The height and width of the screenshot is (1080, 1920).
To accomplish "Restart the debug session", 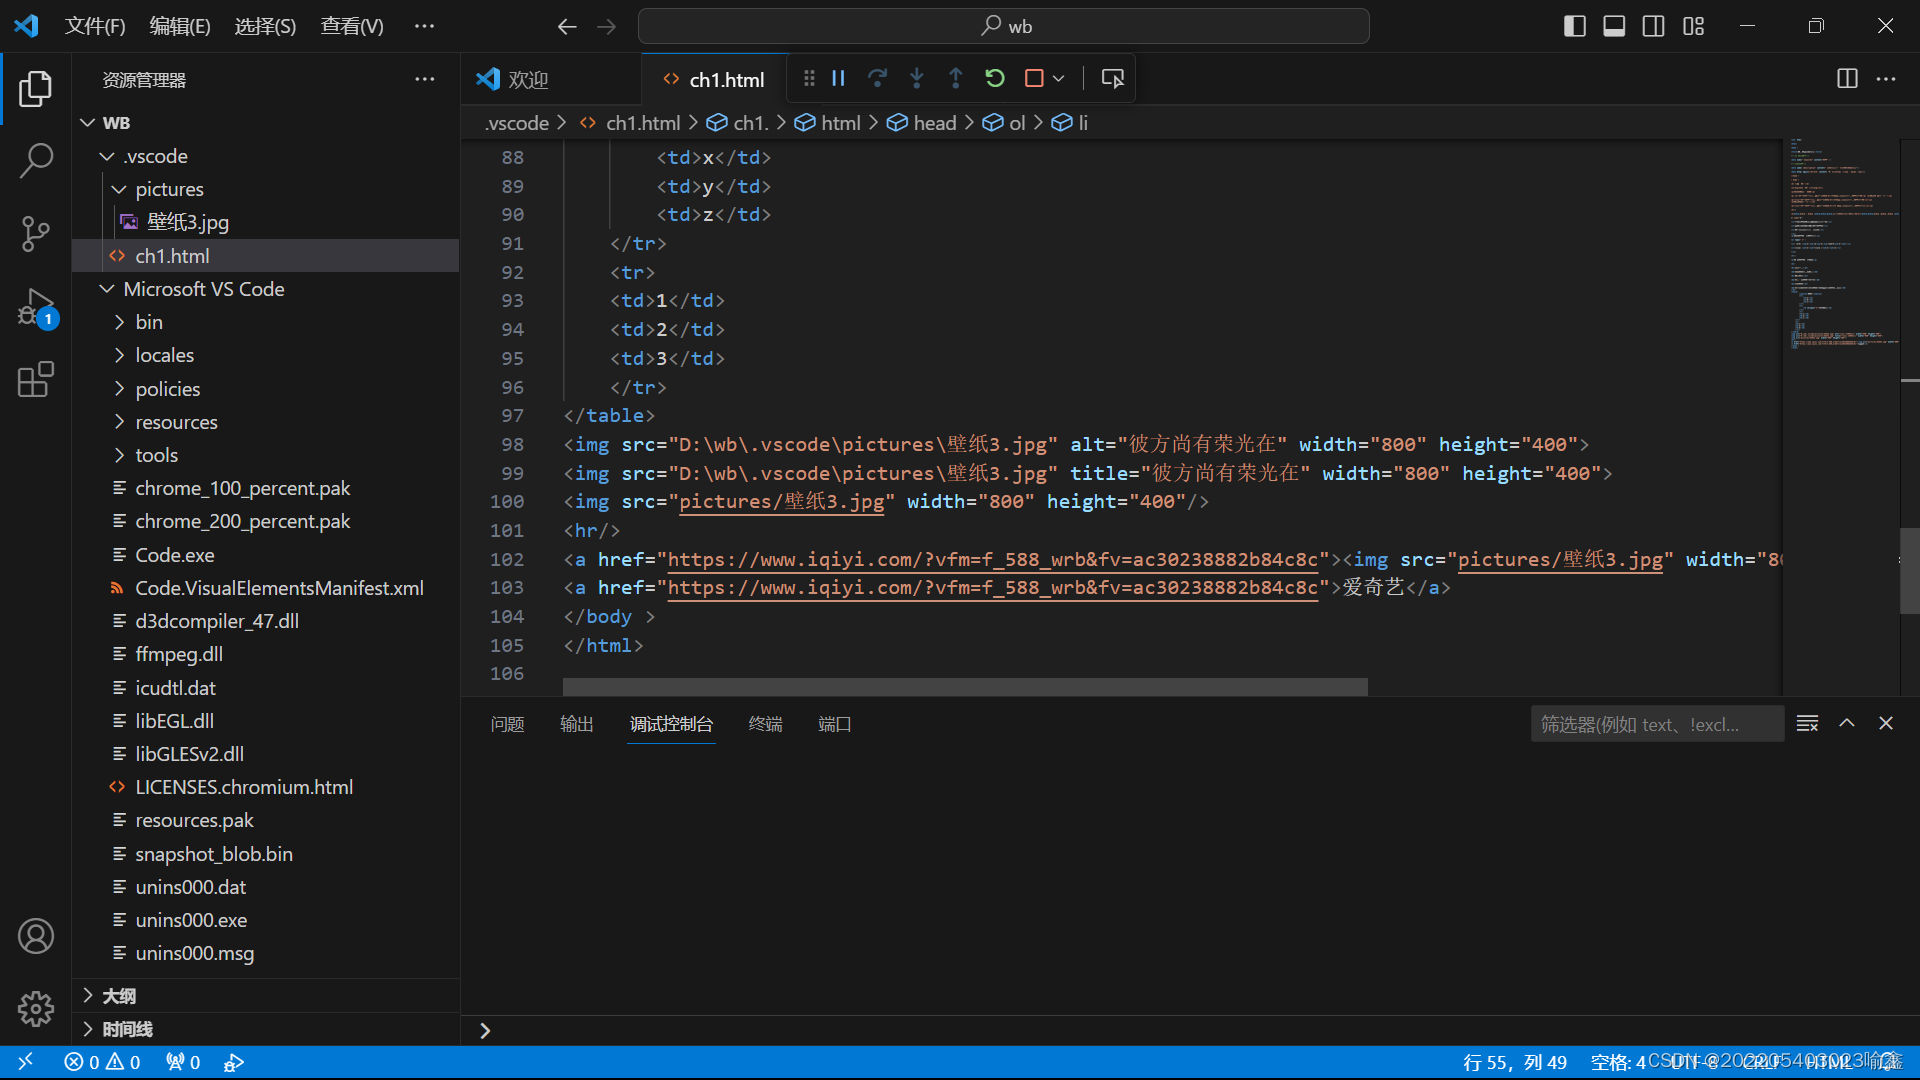I will point(994,78).
